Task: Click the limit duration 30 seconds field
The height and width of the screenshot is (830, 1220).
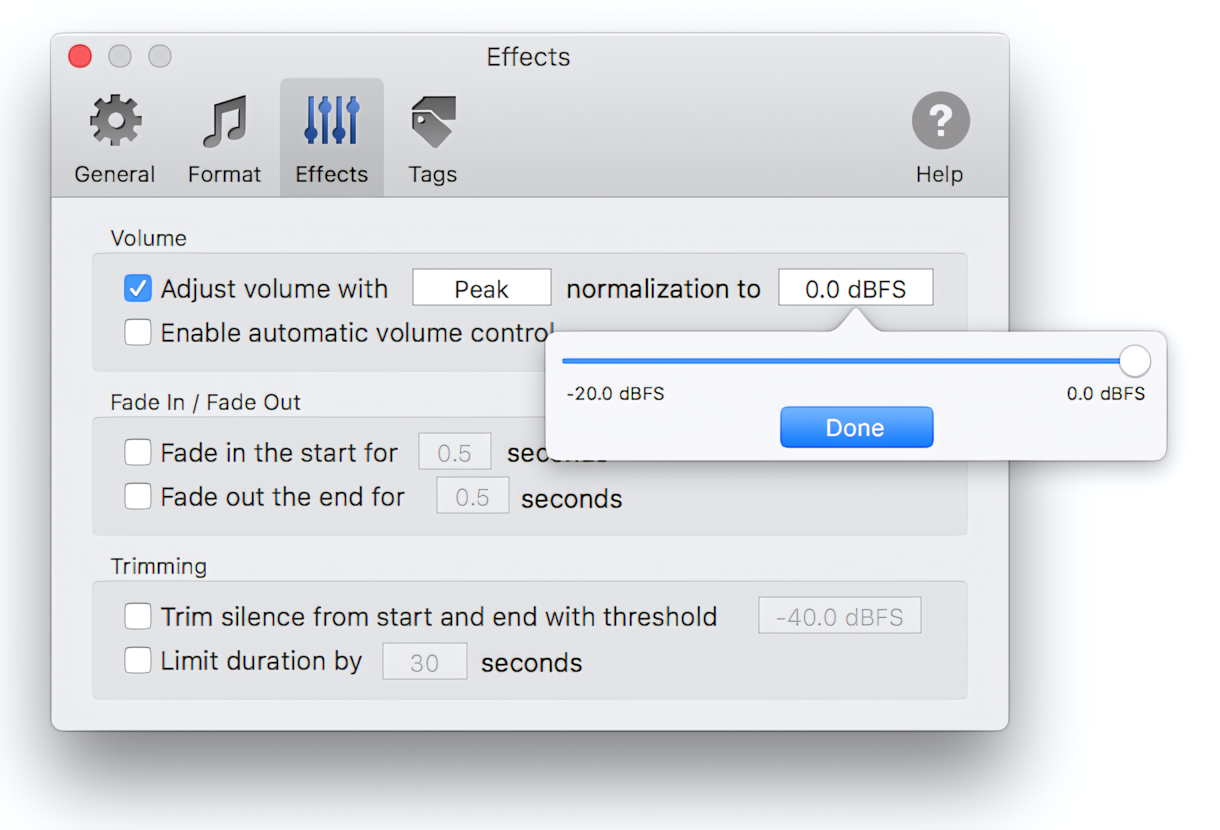Action: [425, 662]
